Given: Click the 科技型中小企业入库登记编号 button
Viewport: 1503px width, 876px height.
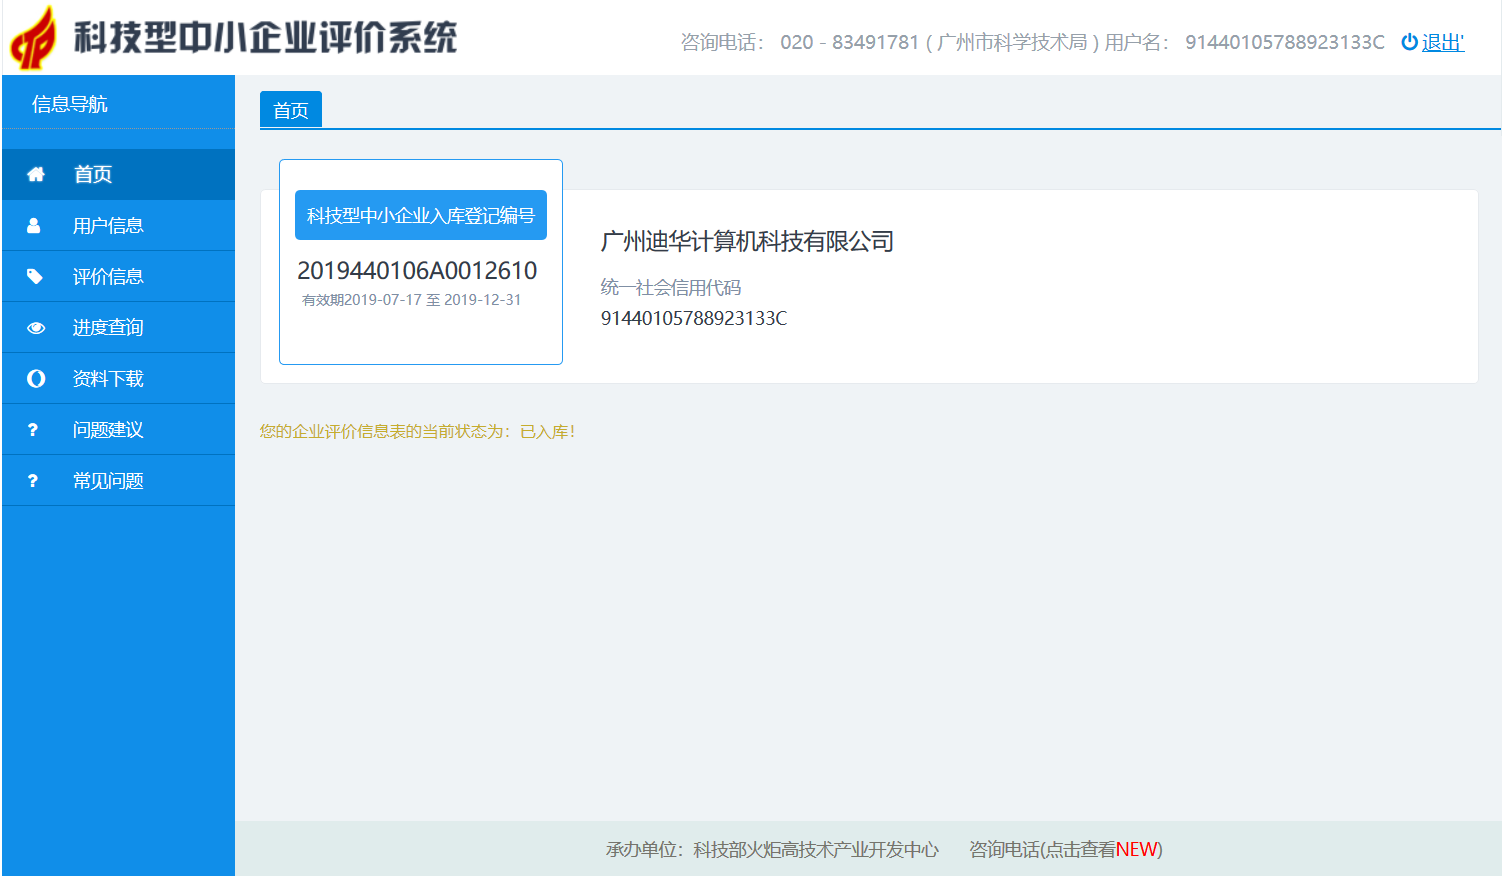Looking at the screenshot, I should (x=421, y=215).
